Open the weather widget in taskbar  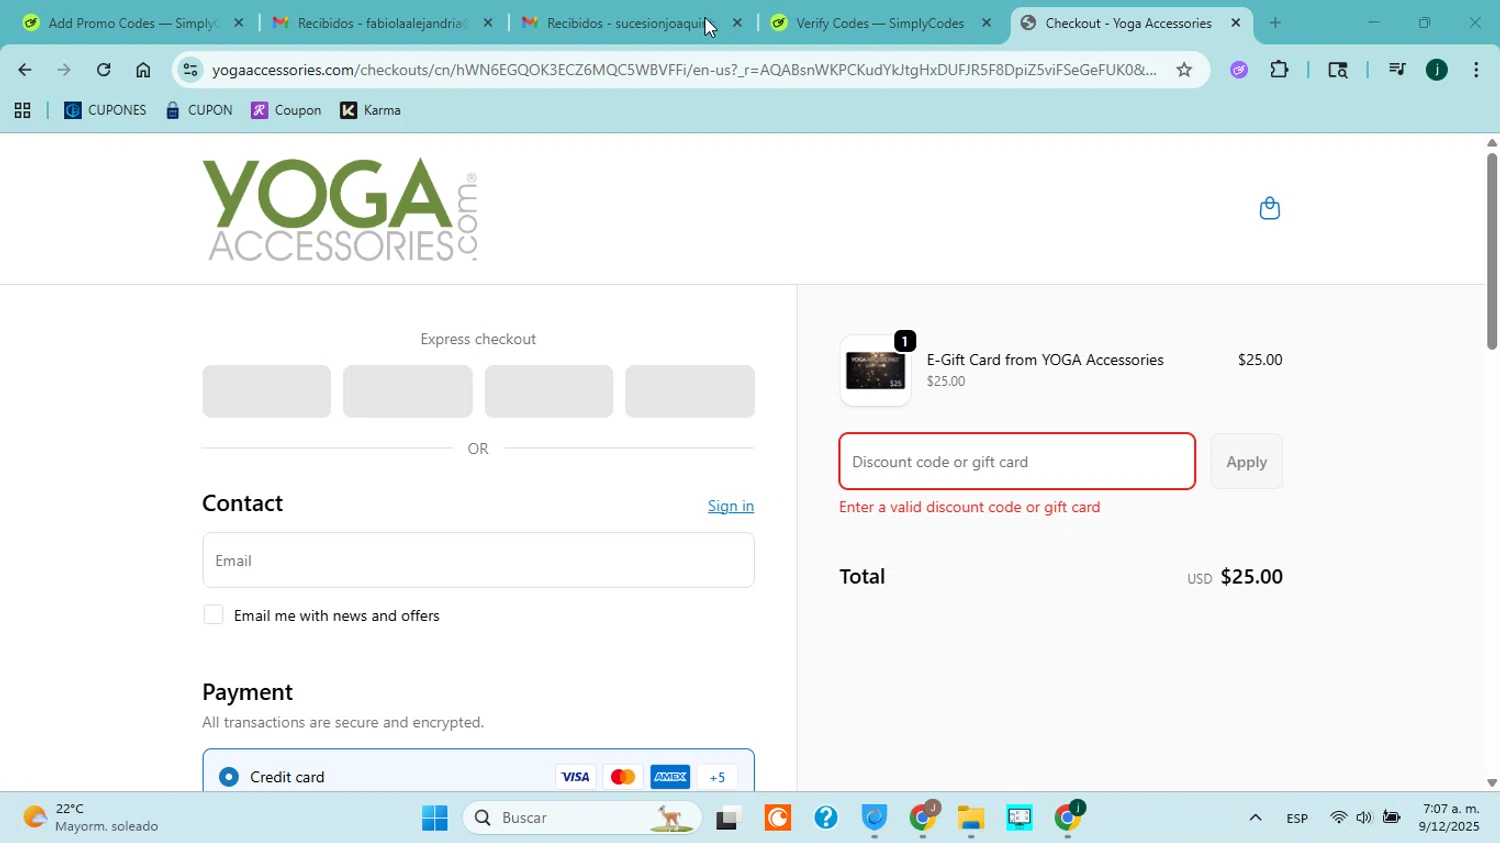tap(90, 818)
